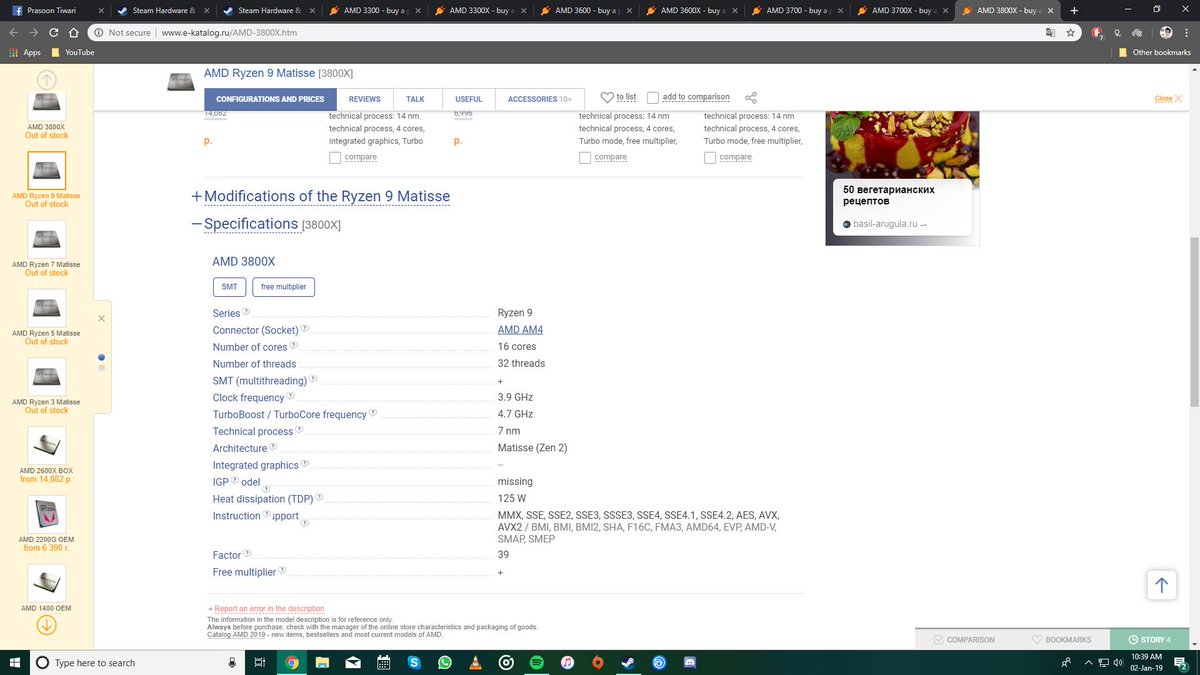The height and width of the screenshot is (675, 1200).
Task: Check the add to comparison checkbox
Action: tap(653, 98)
